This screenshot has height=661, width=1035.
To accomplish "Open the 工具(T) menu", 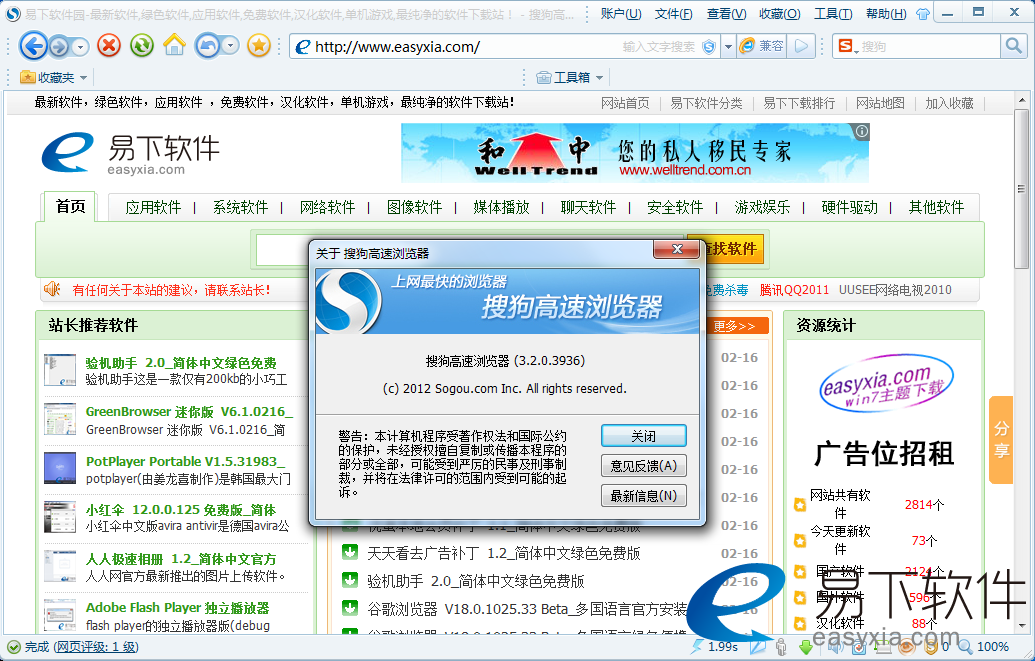I will [832, 14].
